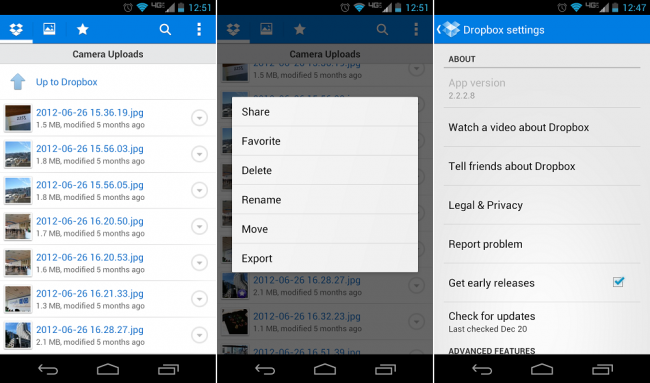Open the Favorites star tab in left screen
This screenshot has height=383, width=650.
click(82, 29)
